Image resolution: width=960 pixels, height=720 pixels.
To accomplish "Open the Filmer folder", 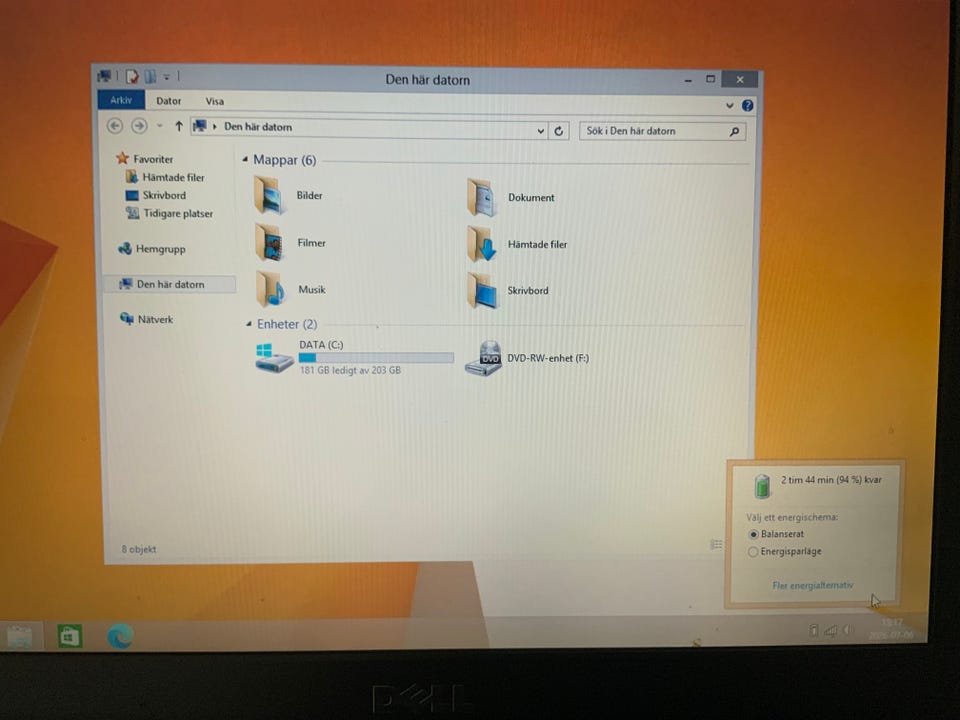I will tap(290, 242).
